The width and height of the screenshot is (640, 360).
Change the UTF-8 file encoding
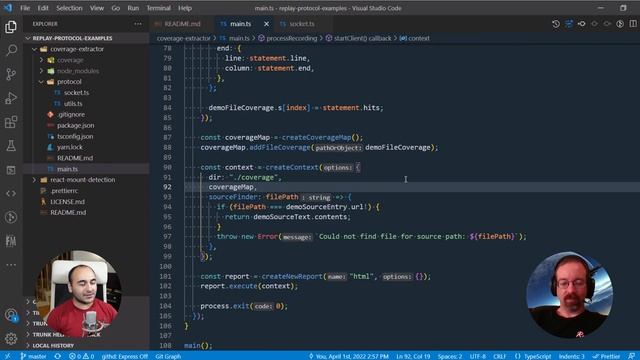point(478,356)
